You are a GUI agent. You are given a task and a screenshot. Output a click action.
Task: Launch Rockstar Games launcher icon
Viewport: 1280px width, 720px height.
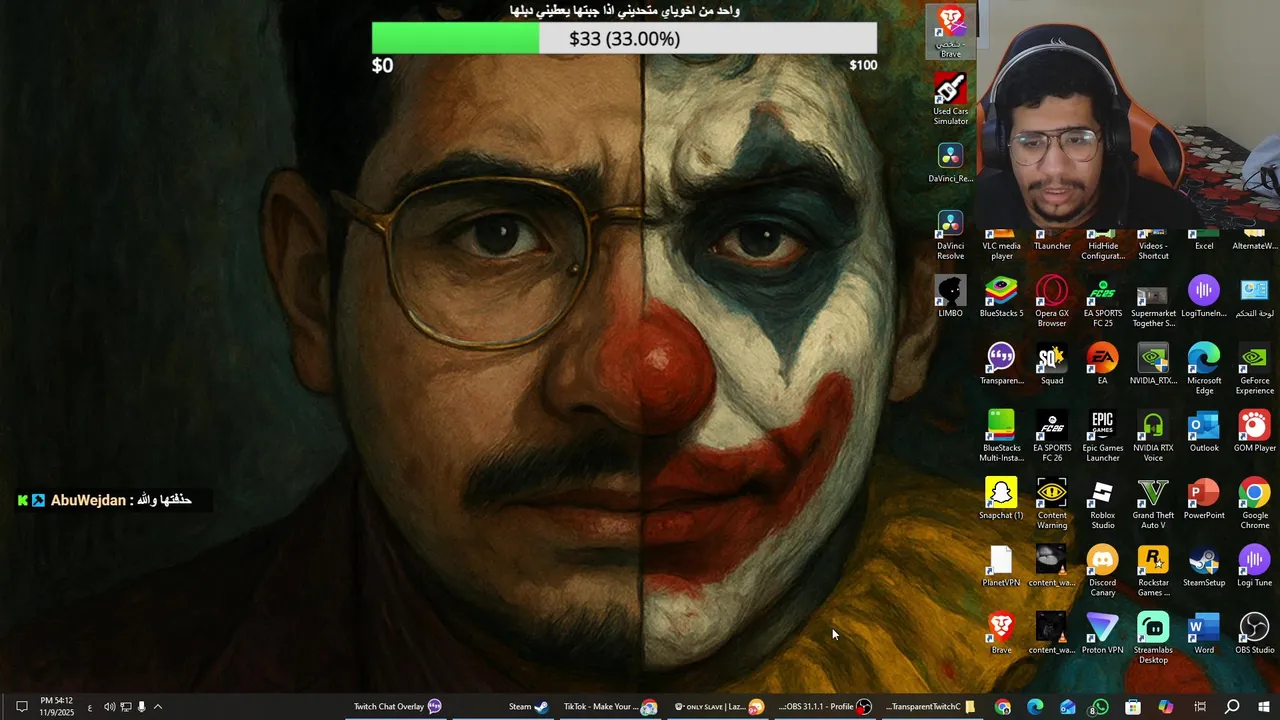[x=1153, y=571]
